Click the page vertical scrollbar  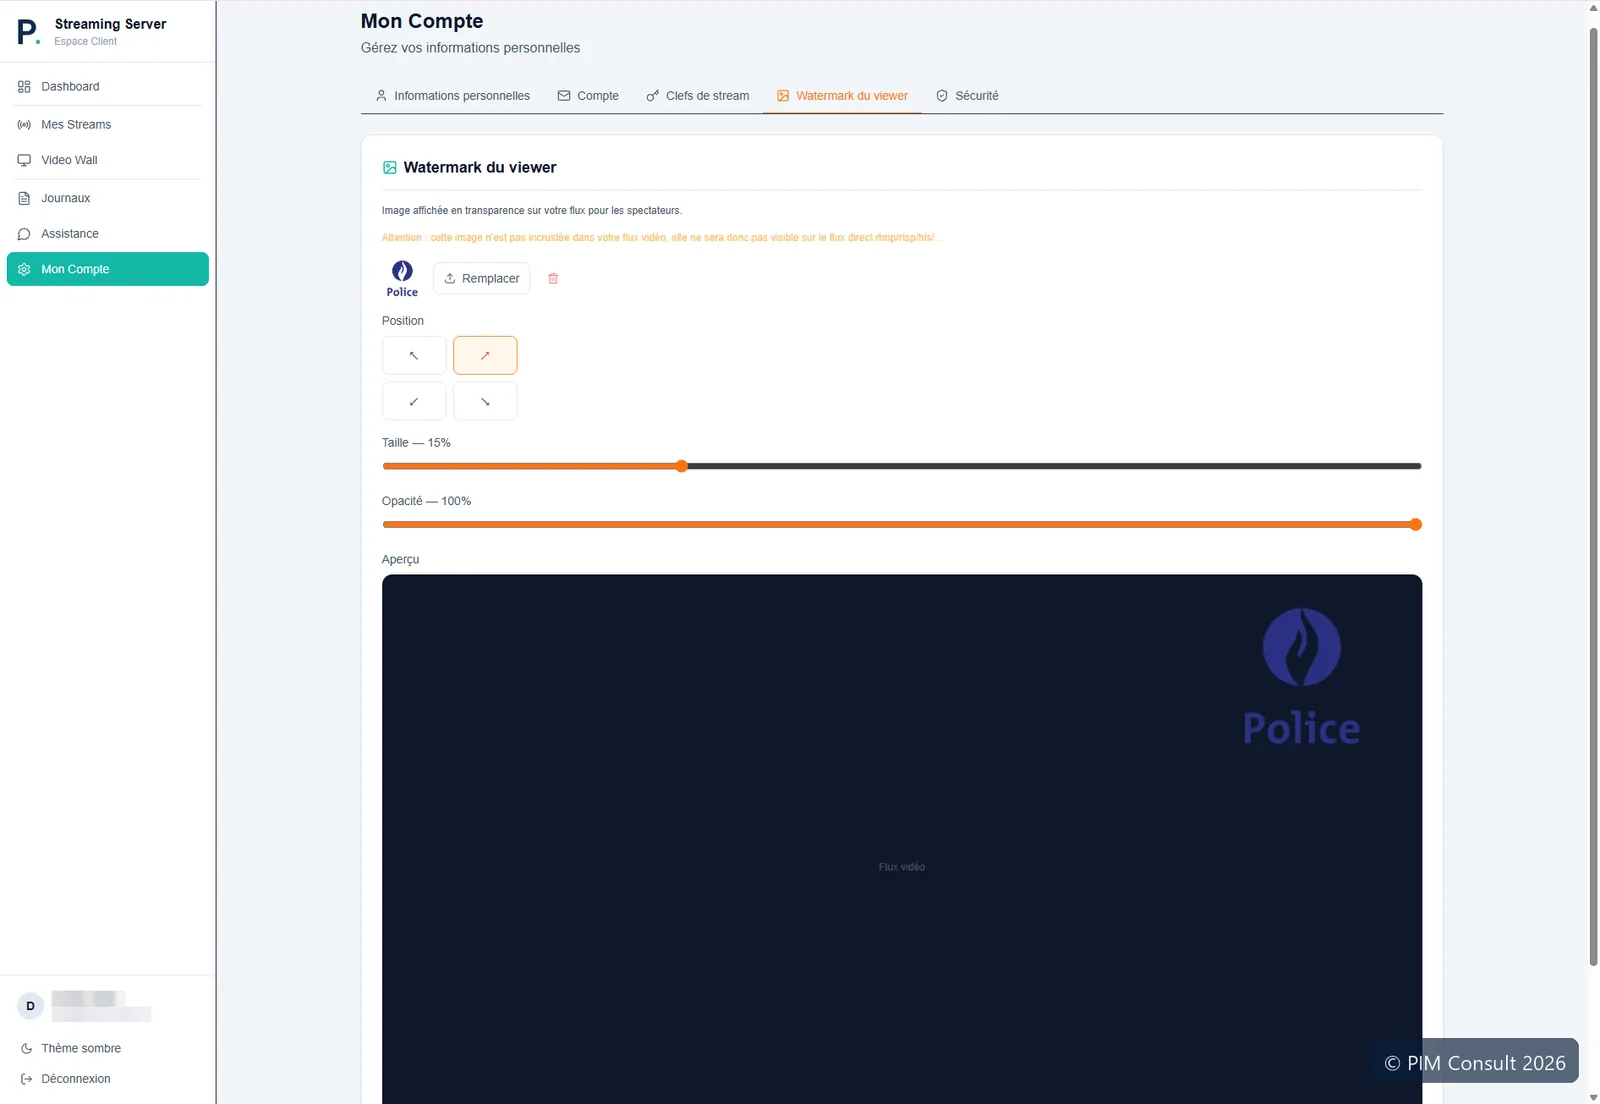click(1593, 496)
